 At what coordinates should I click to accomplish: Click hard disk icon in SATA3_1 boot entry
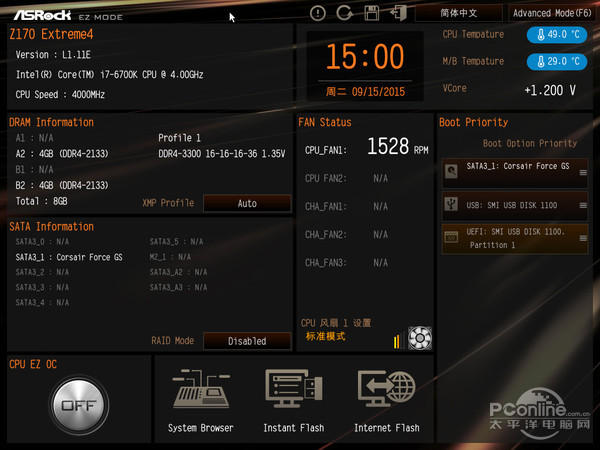[451, 171]
